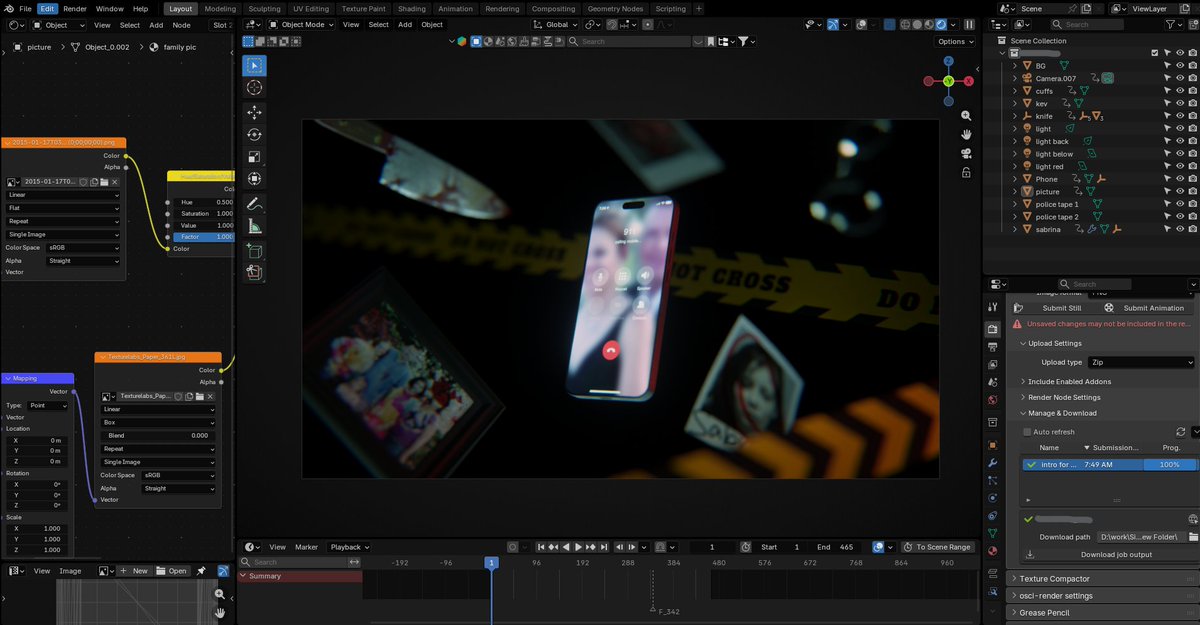Select the Annotate tool
The height and width of the screenshot is (625, 1200).
254,204
